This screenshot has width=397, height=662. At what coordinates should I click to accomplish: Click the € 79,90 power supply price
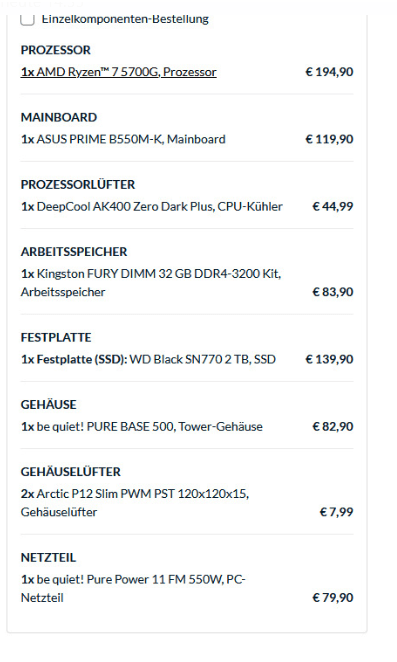coord(333,598)
